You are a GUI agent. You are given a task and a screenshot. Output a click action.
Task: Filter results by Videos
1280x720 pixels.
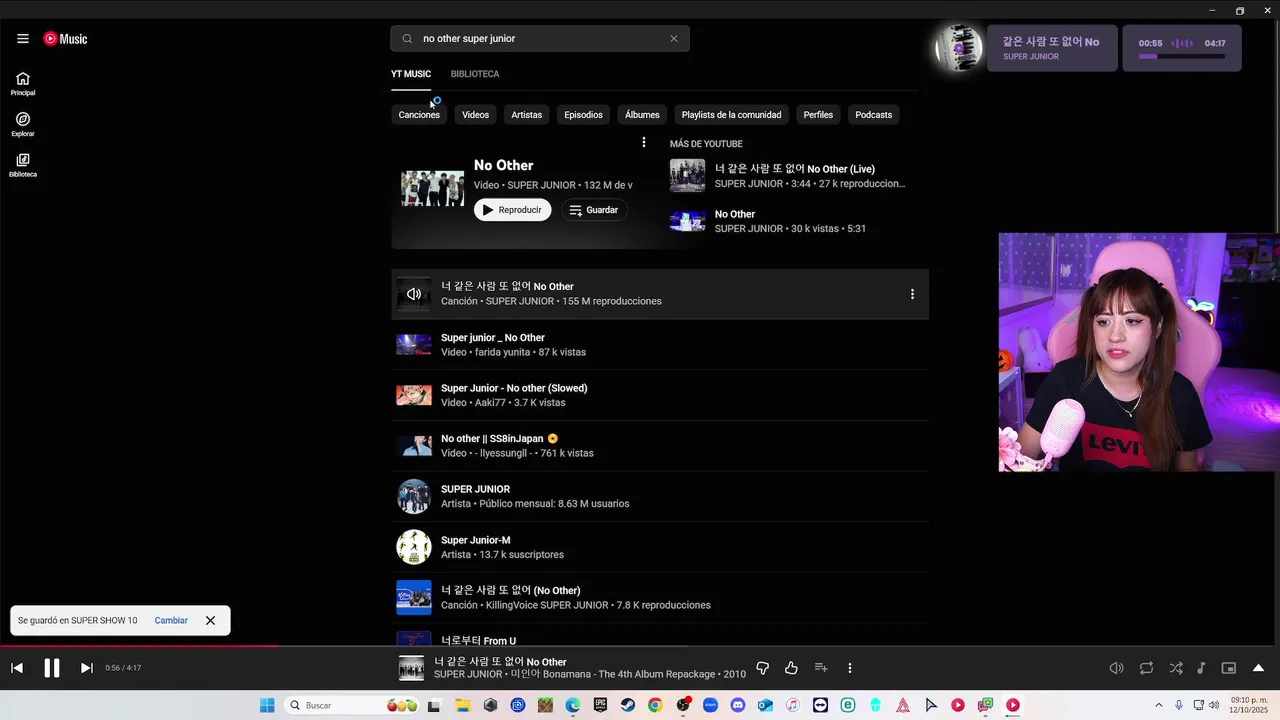click(475, 115)
